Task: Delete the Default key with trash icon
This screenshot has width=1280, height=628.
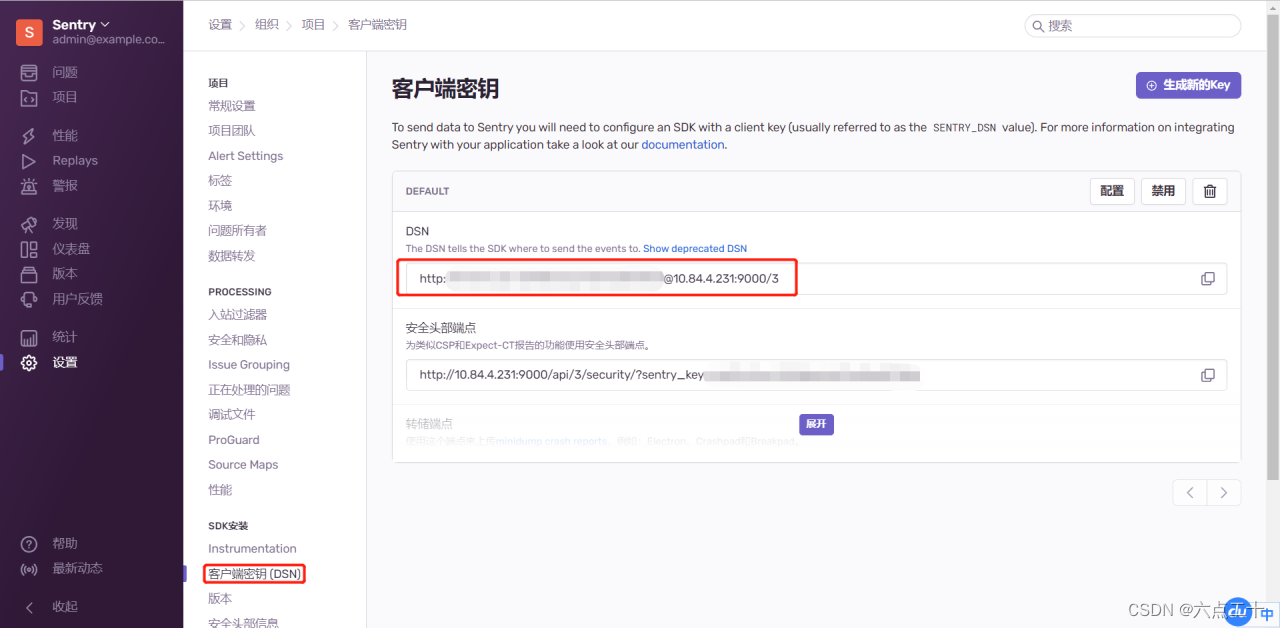Action: coord(1209,191)
